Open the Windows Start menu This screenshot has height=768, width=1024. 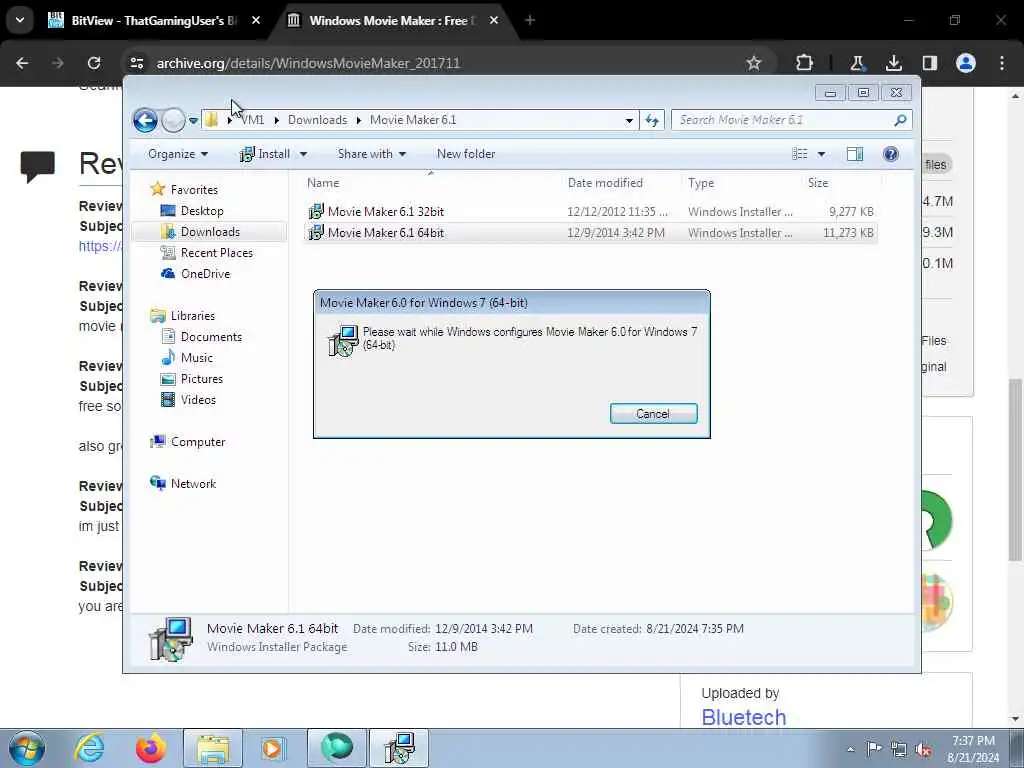(27, 748)
